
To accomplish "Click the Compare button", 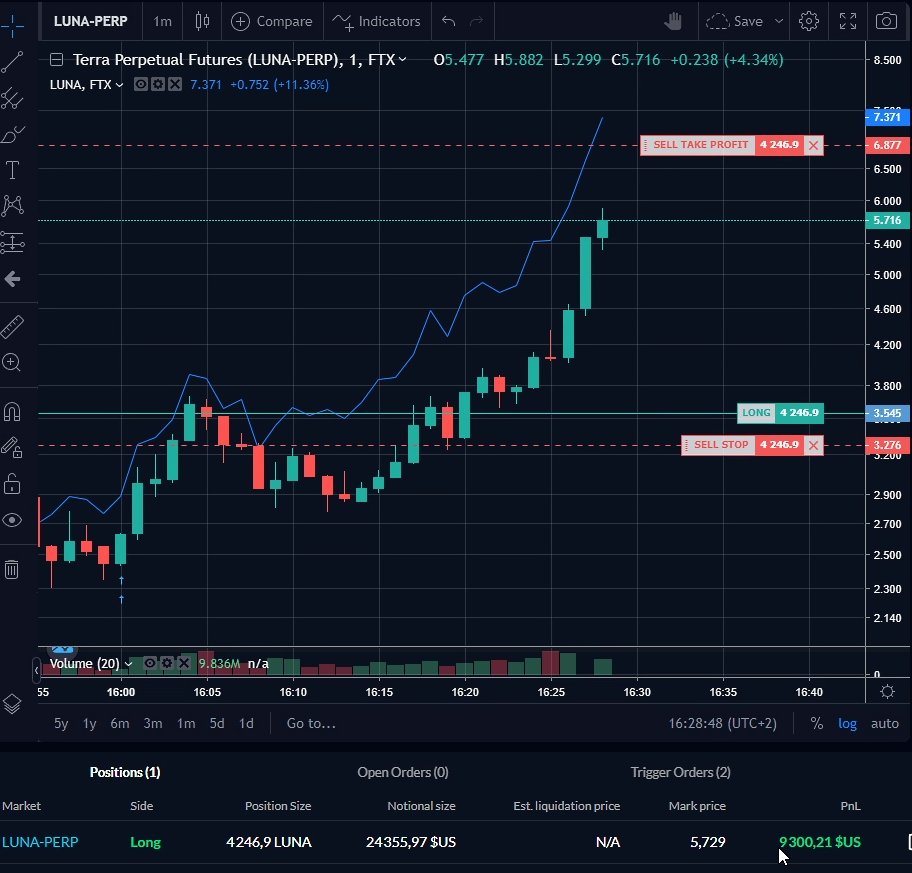I will [x=272, y=22].
